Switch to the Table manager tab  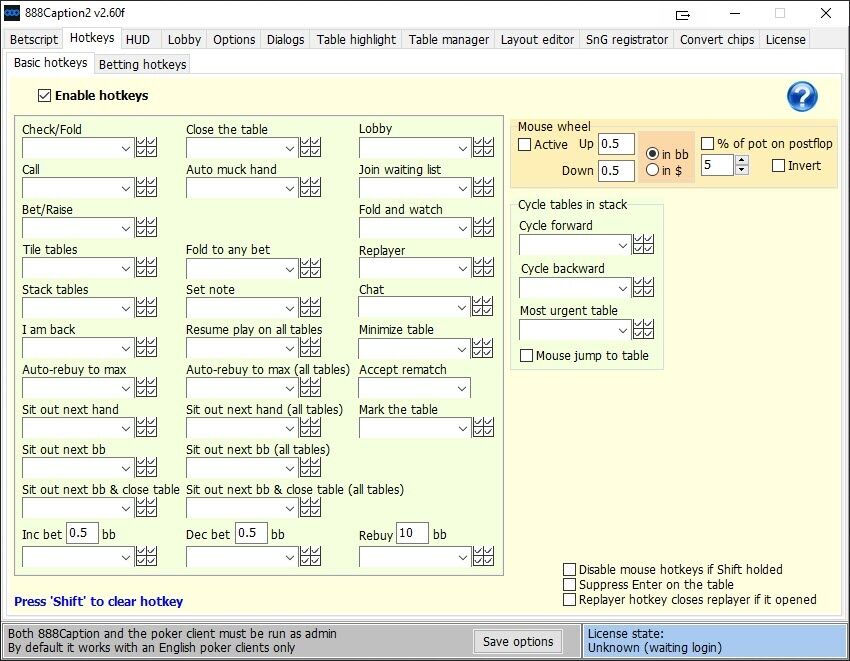448,40
